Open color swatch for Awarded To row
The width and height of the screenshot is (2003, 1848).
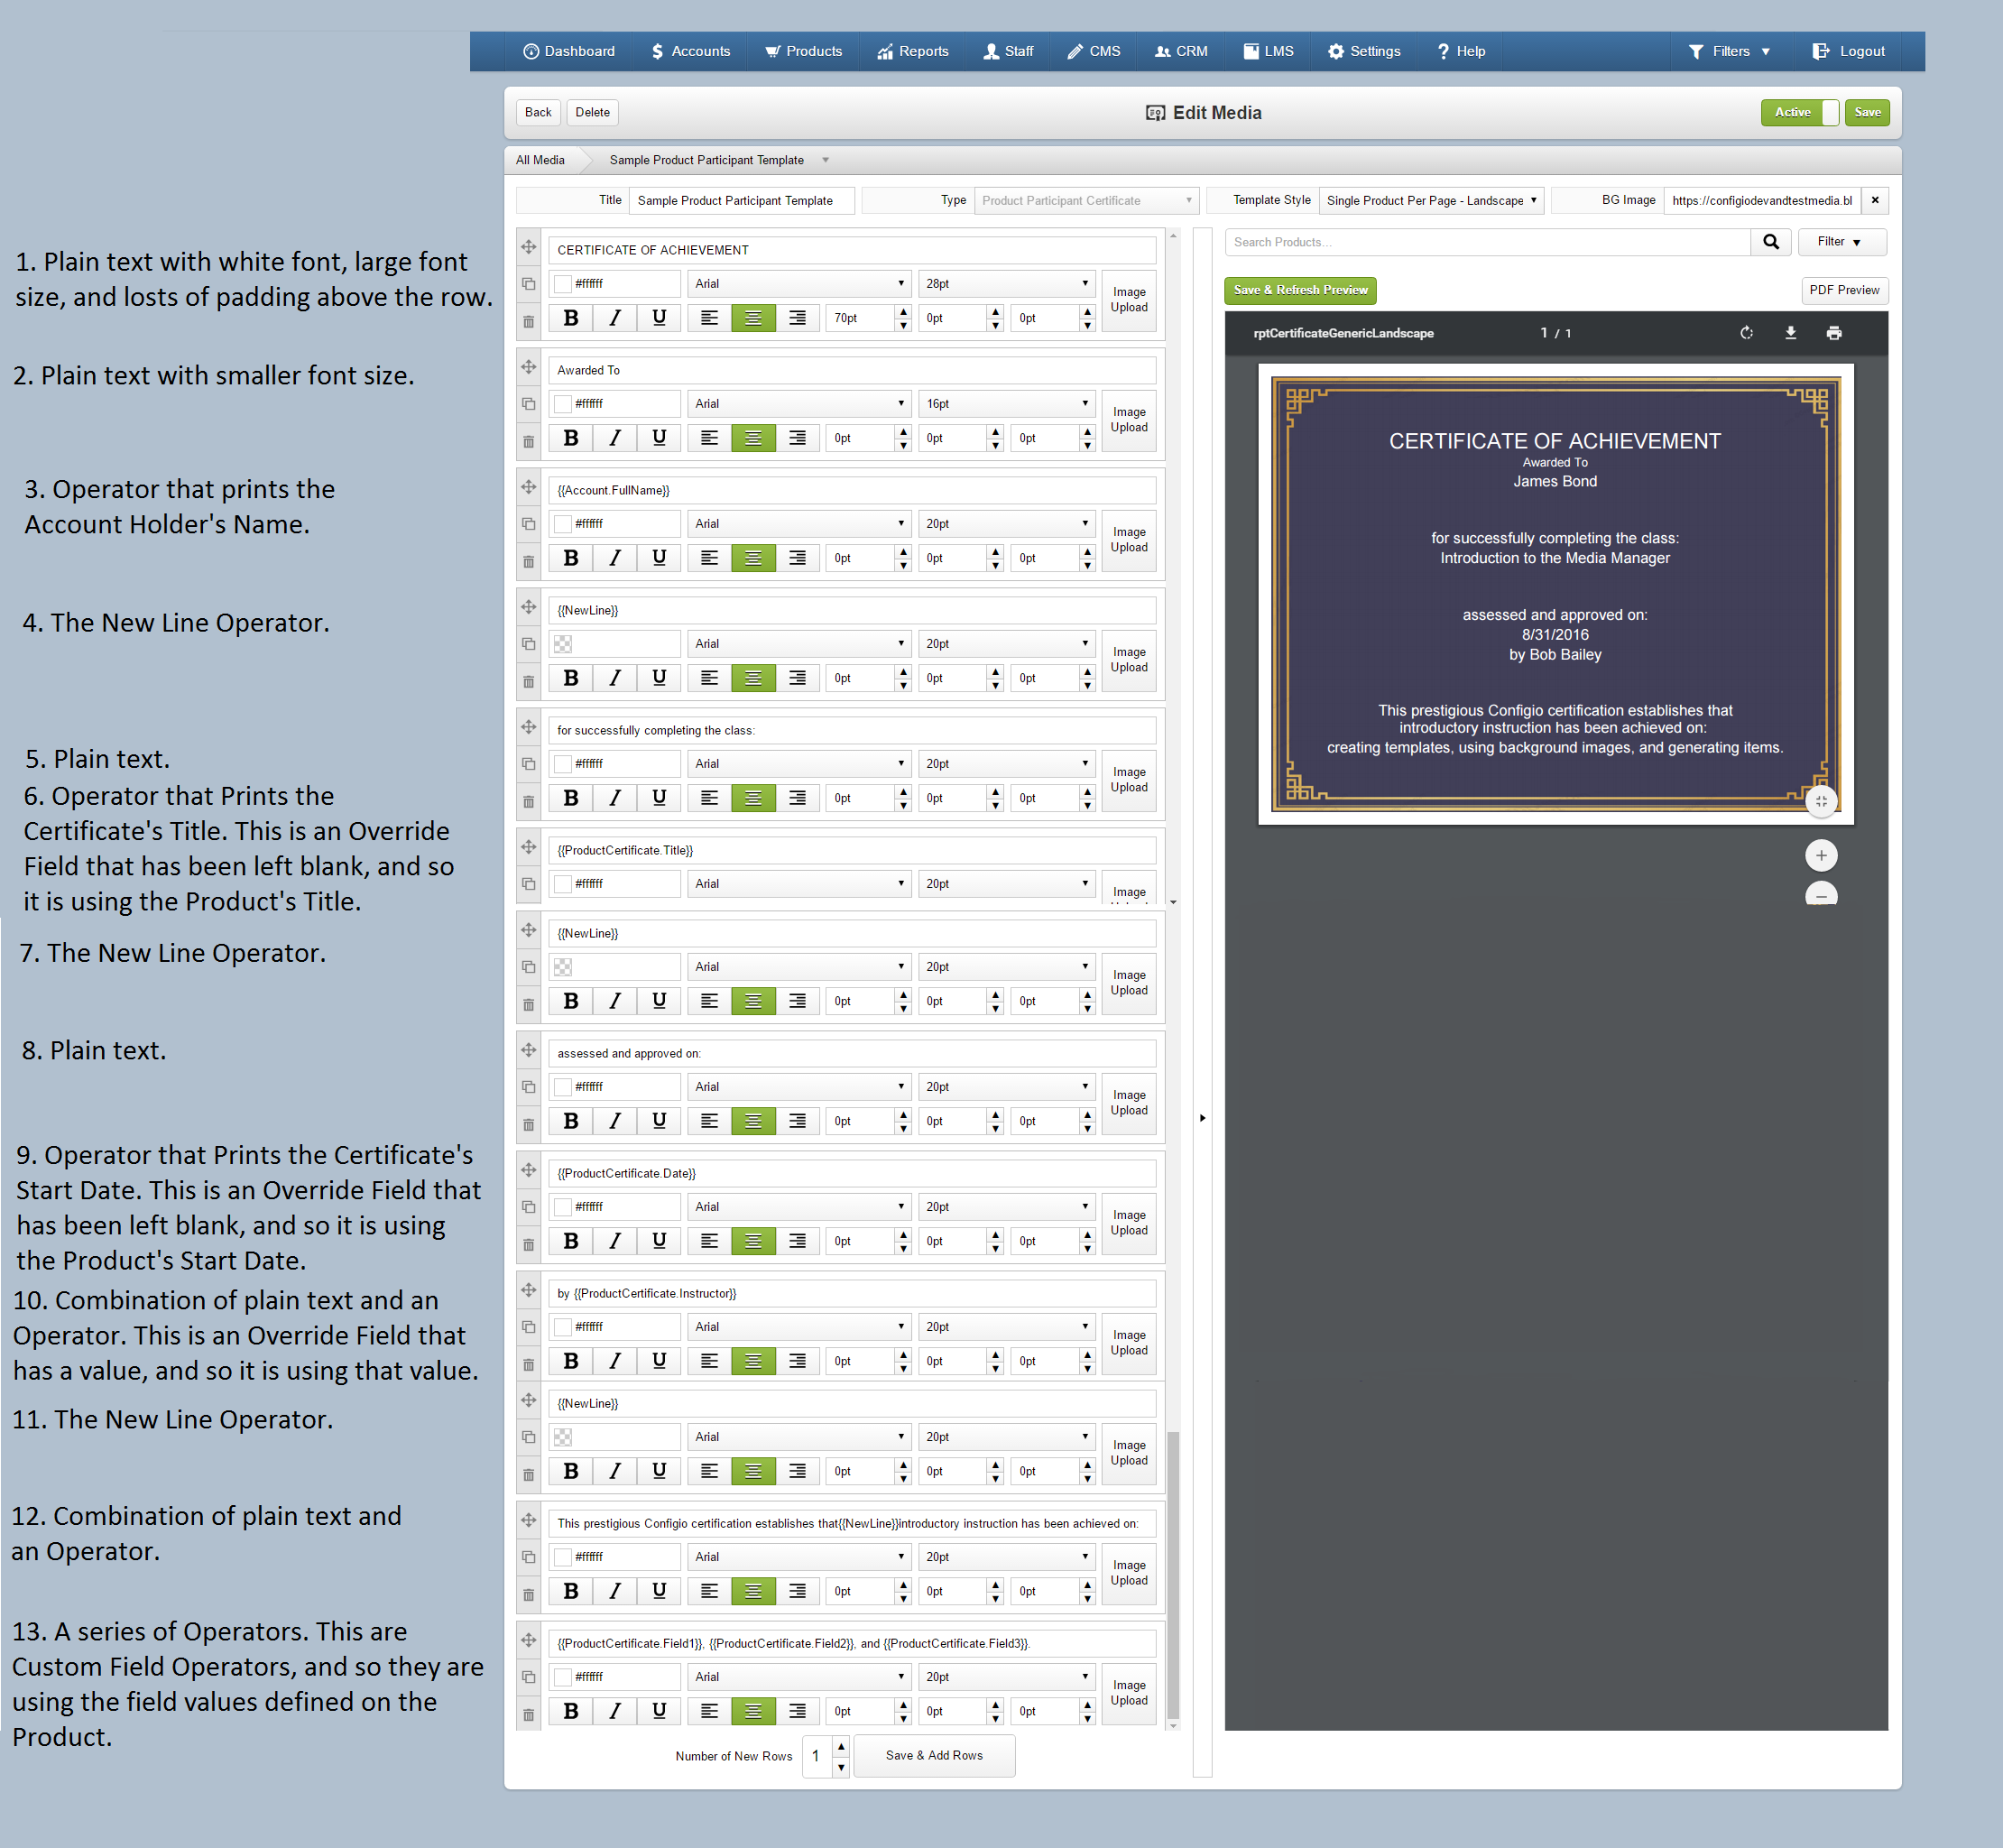tap(563, 404)
